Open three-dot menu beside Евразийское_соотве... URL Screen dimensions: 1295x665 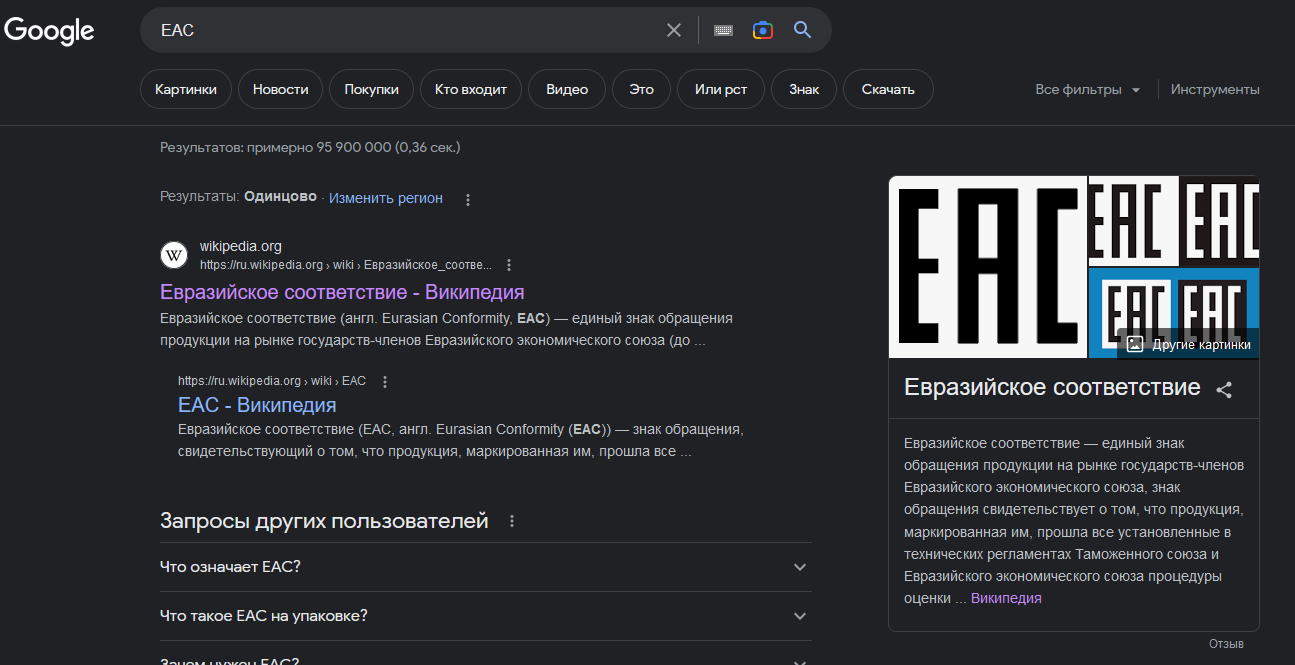[509, 265]
